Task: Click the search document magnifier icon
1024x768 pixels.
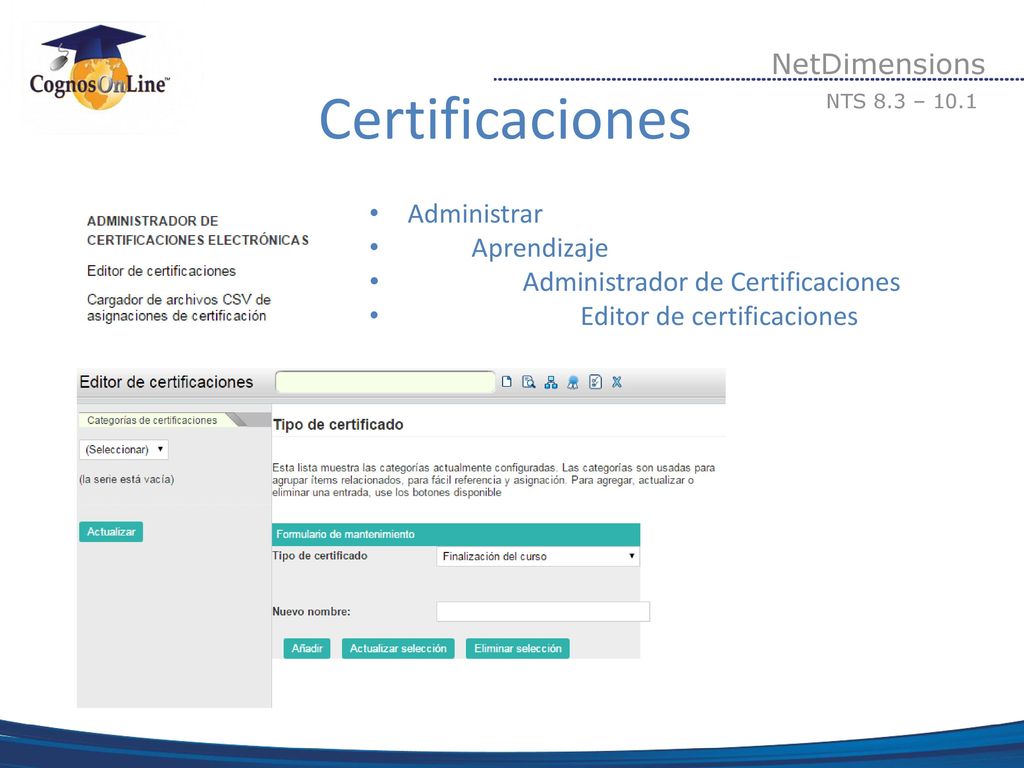Action: pos(529,382)
